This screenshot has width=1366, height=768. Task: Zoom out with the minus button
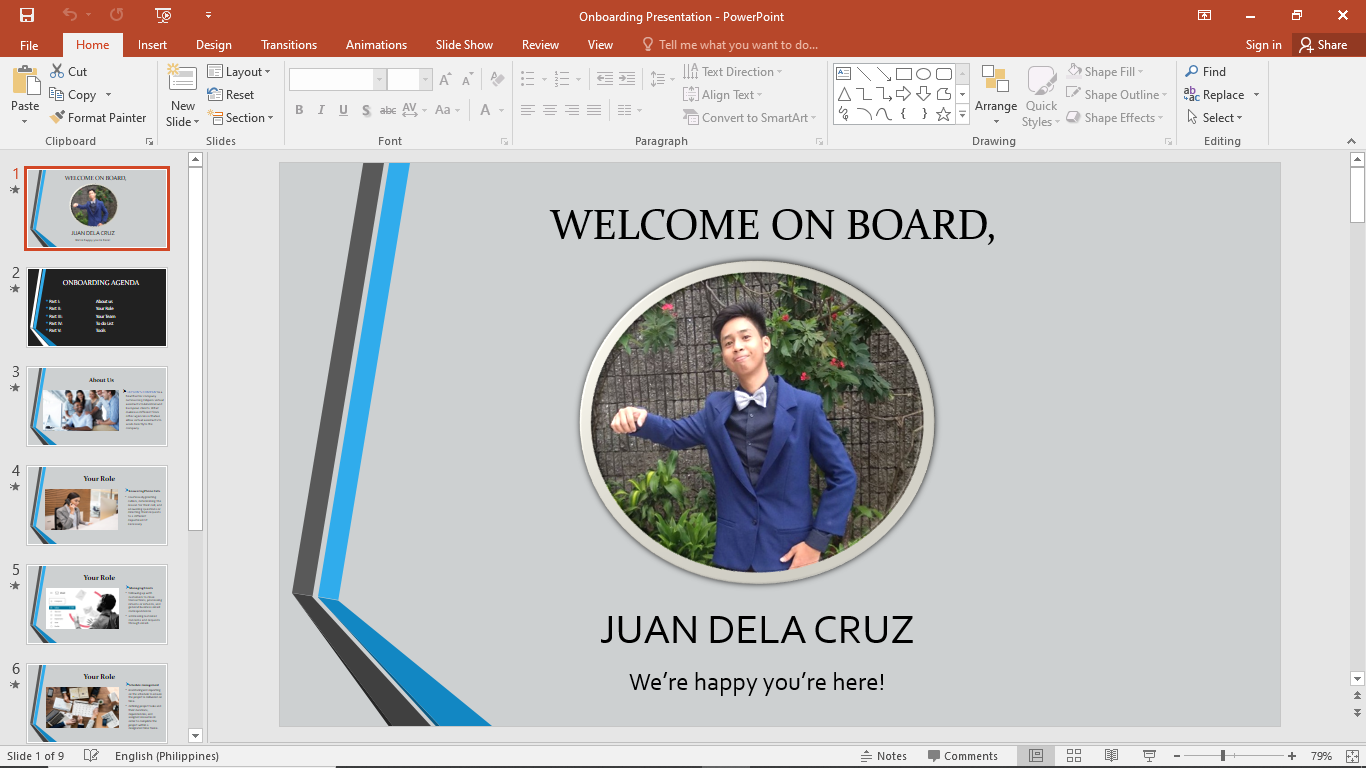(x=1178, y=756)
